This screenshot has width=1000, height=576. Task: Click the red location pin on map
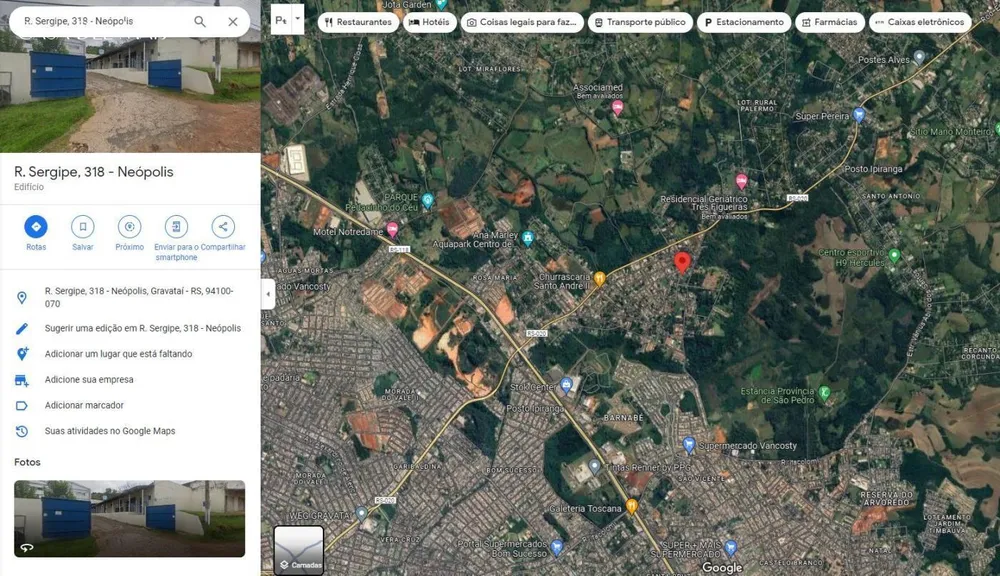(x=682, y=262)
